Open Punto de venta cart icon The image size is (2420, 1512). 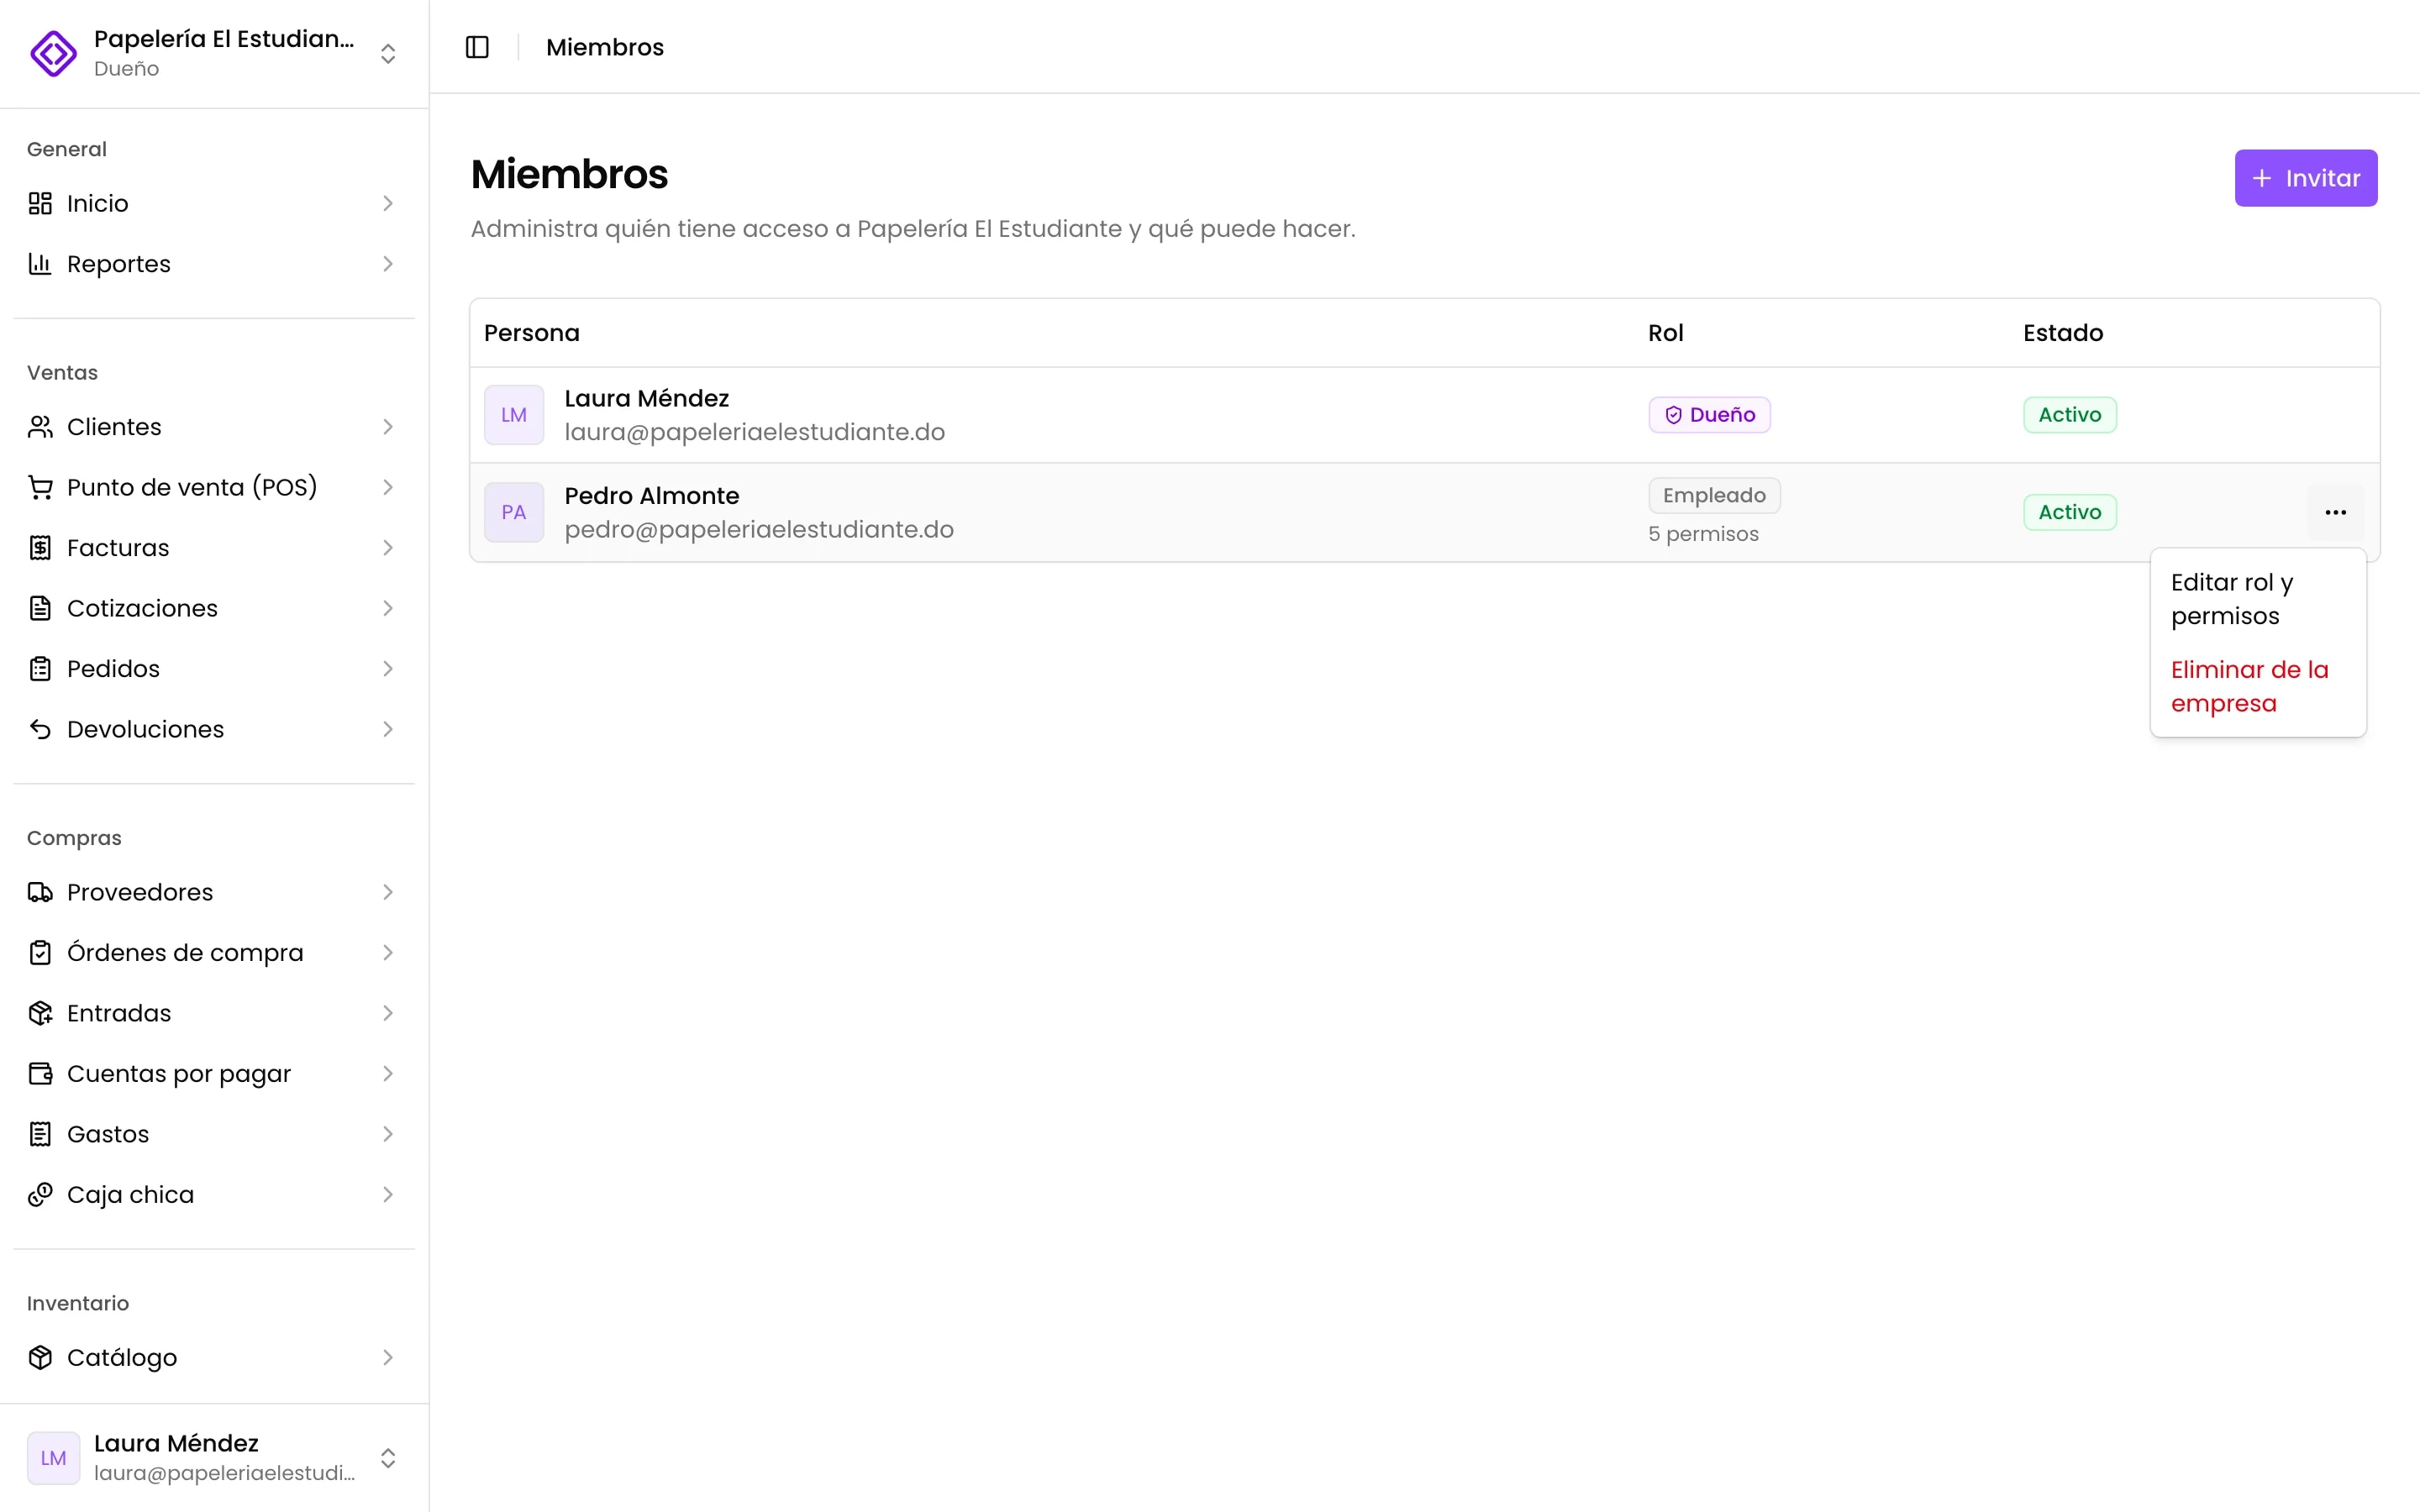[40, 487]
